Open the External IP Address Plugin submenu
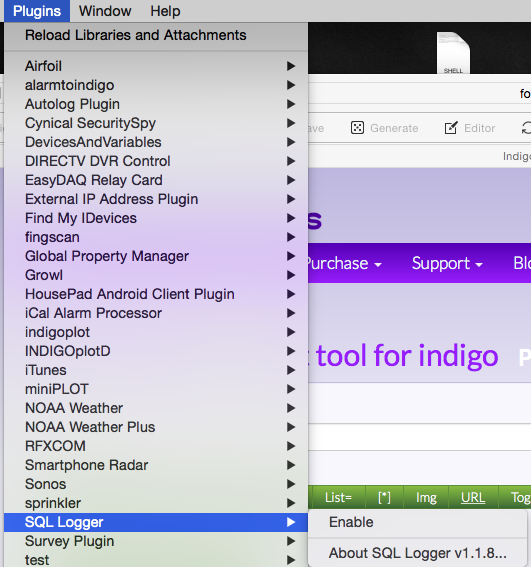This screenshot has width=531, height=567. 156,199
